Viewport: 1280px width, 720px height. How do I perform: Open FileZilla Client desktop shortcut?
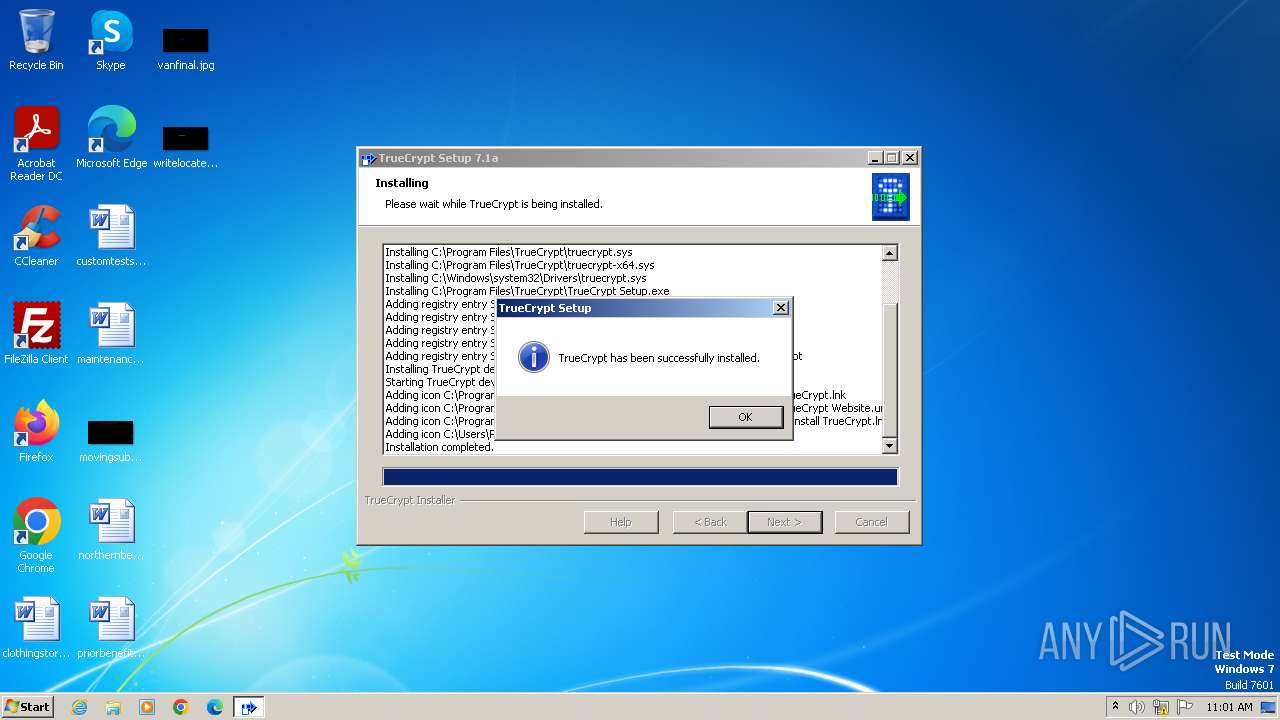pyautogui.click(x=36, y=333)
